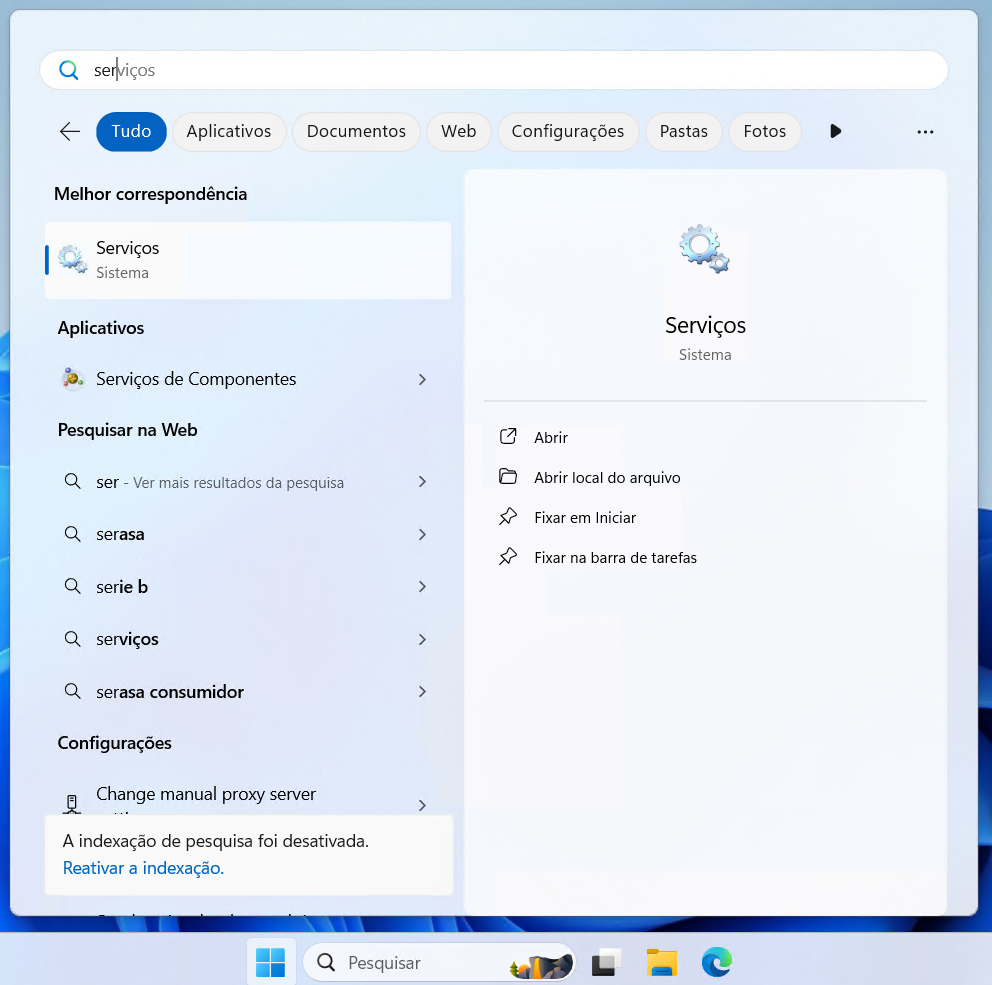The image size is (992, 985).
Task: Expand Serviços de Componentes chevron
Action: click(423, 379)
